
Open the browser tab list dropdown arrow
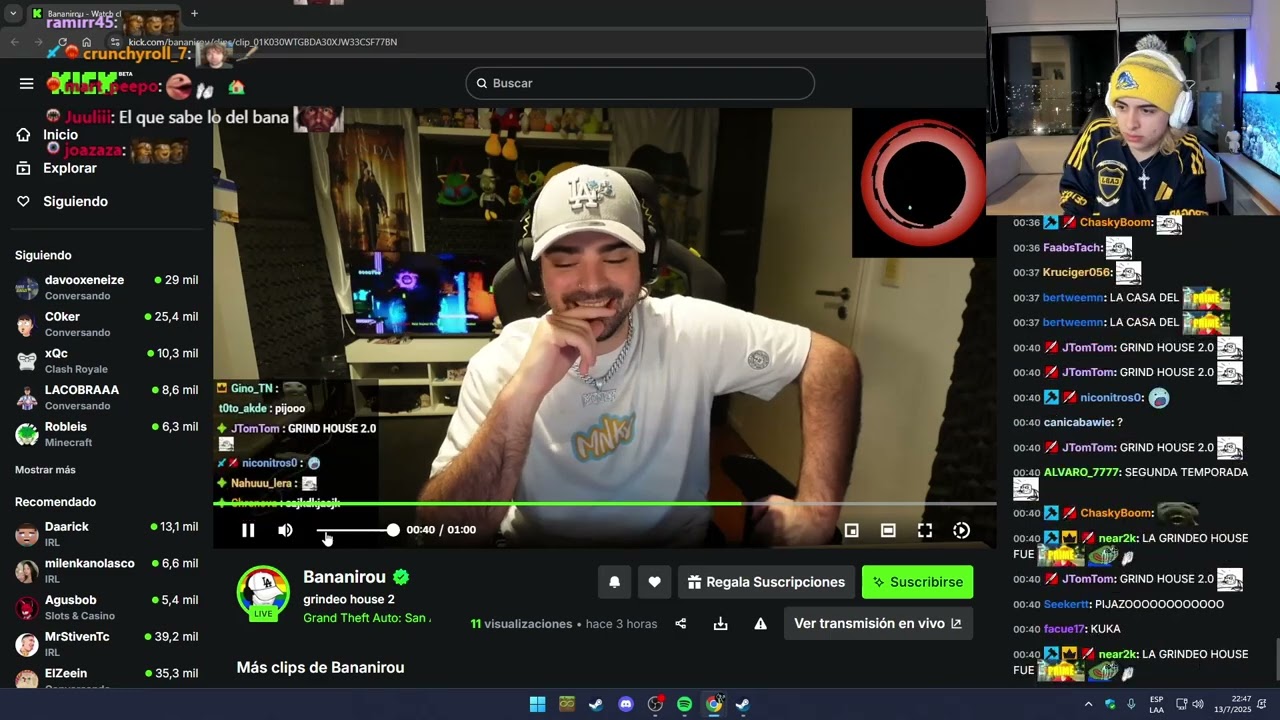coord(13,14)
